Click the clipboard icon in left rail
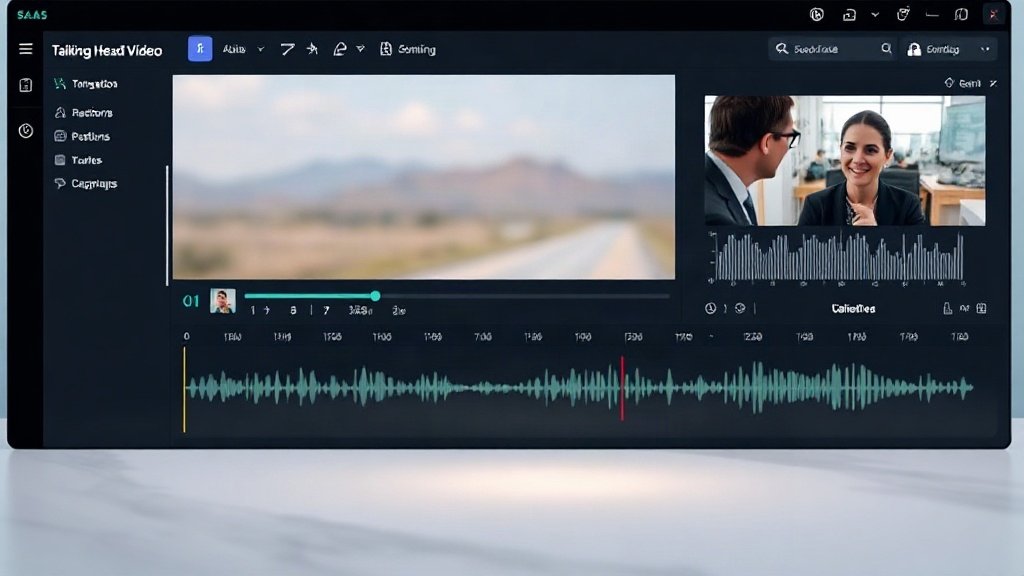The width and height of the screenshot is (1024, 576). click(25, 85)
